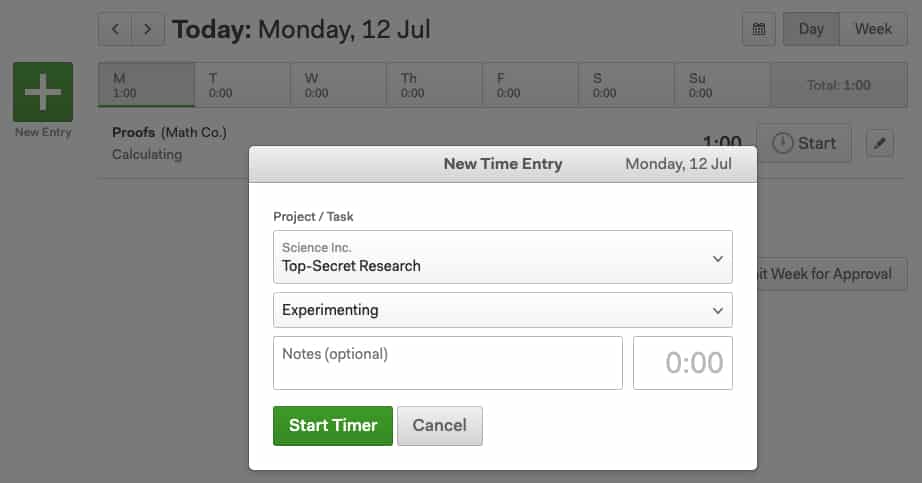
Task: Click the Start Timer button
Action: tap(333, 425)
